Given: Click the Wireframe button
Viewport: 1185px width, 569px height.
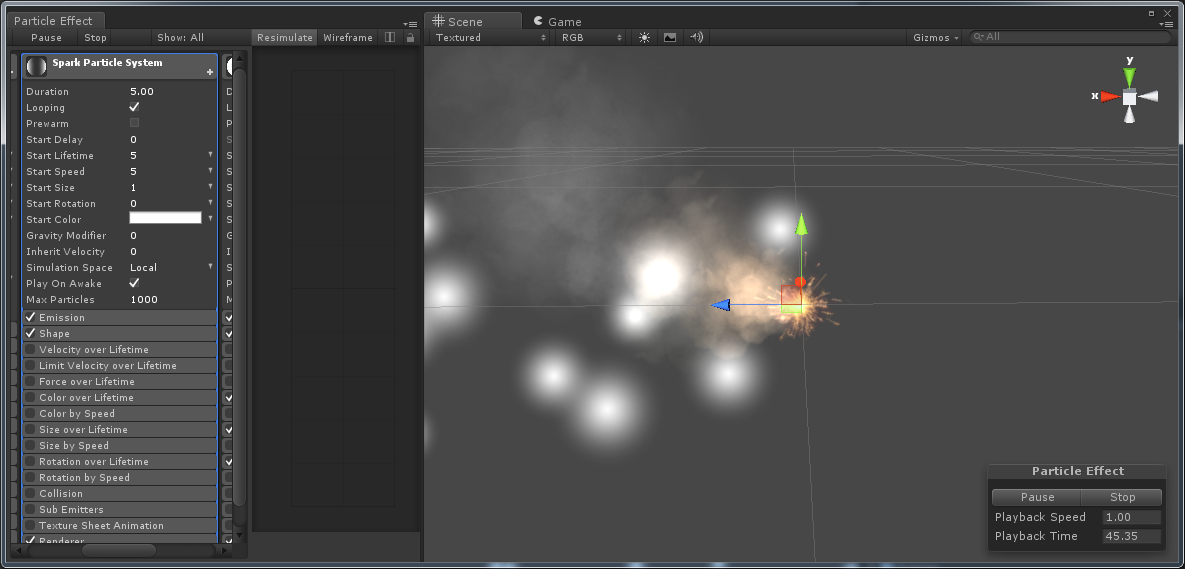Looking at the screenshot, I should point(348,37).
